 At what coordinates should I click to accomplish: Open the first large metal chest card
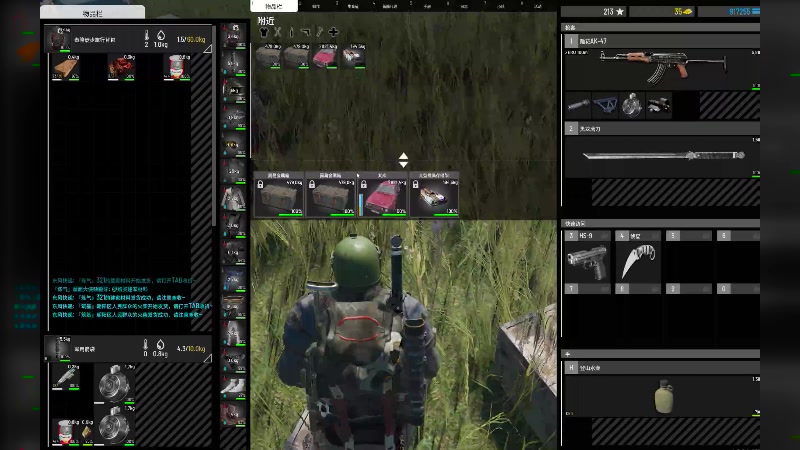(x=279, y=194)
